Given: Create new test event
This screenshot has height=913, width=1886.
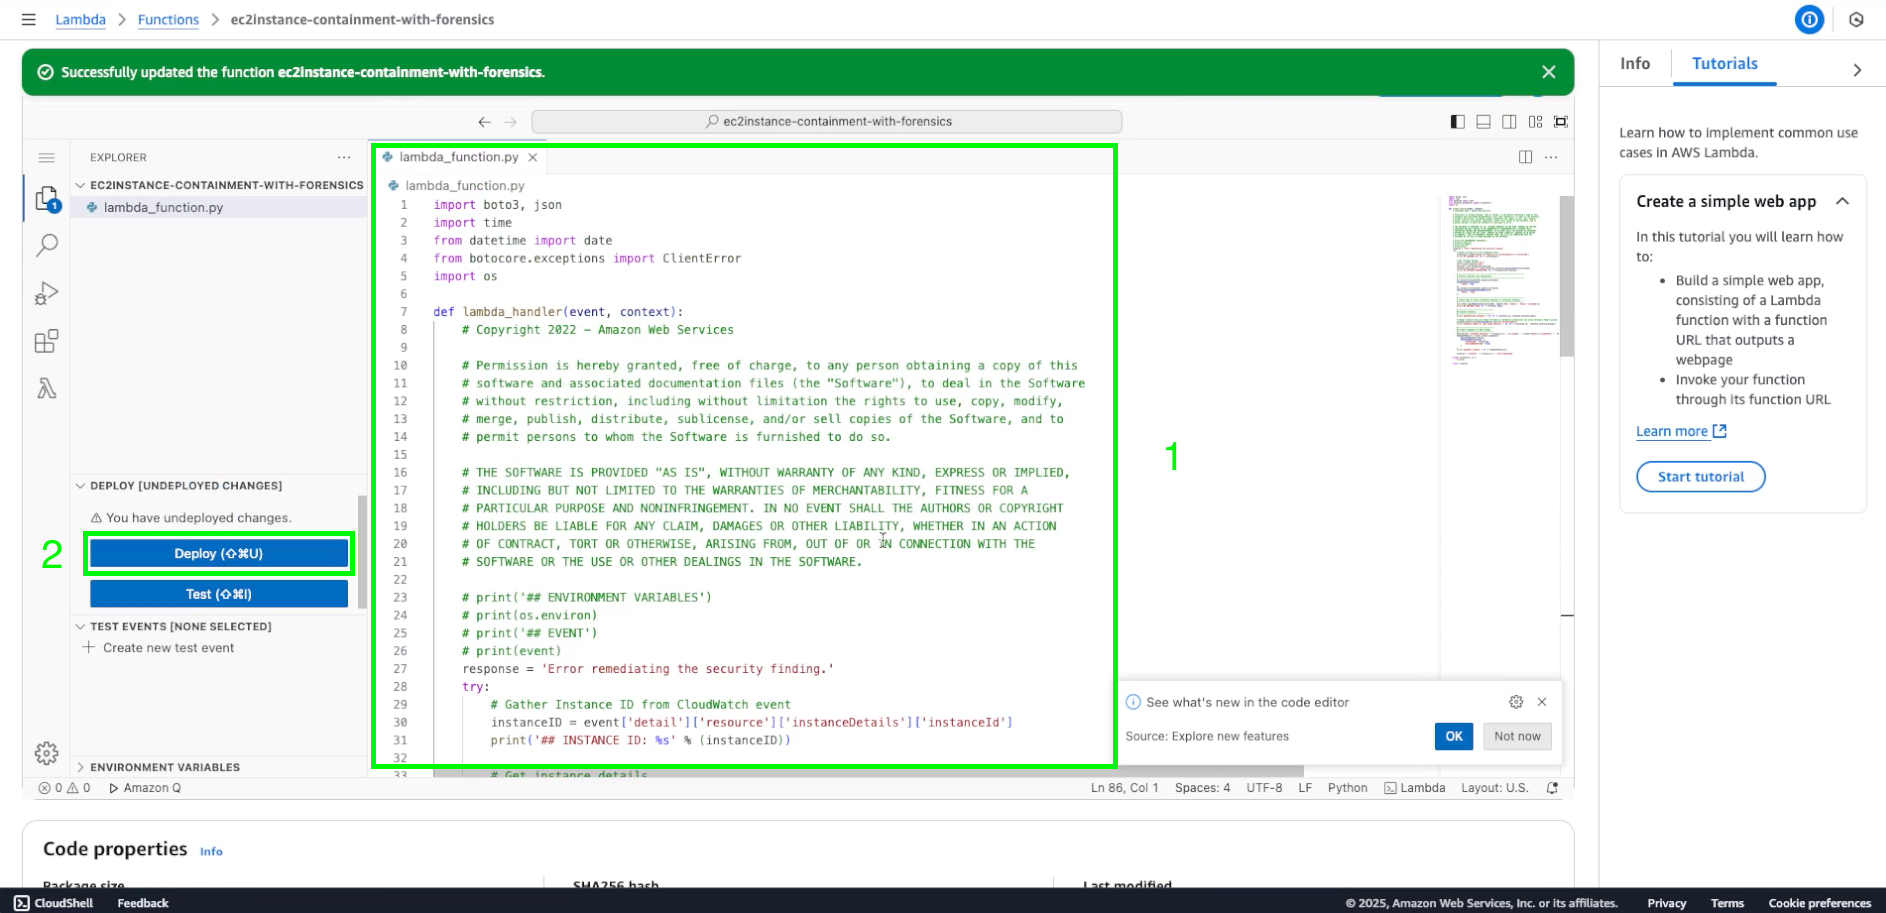Looking at the screenshot, I should point(168,648).
